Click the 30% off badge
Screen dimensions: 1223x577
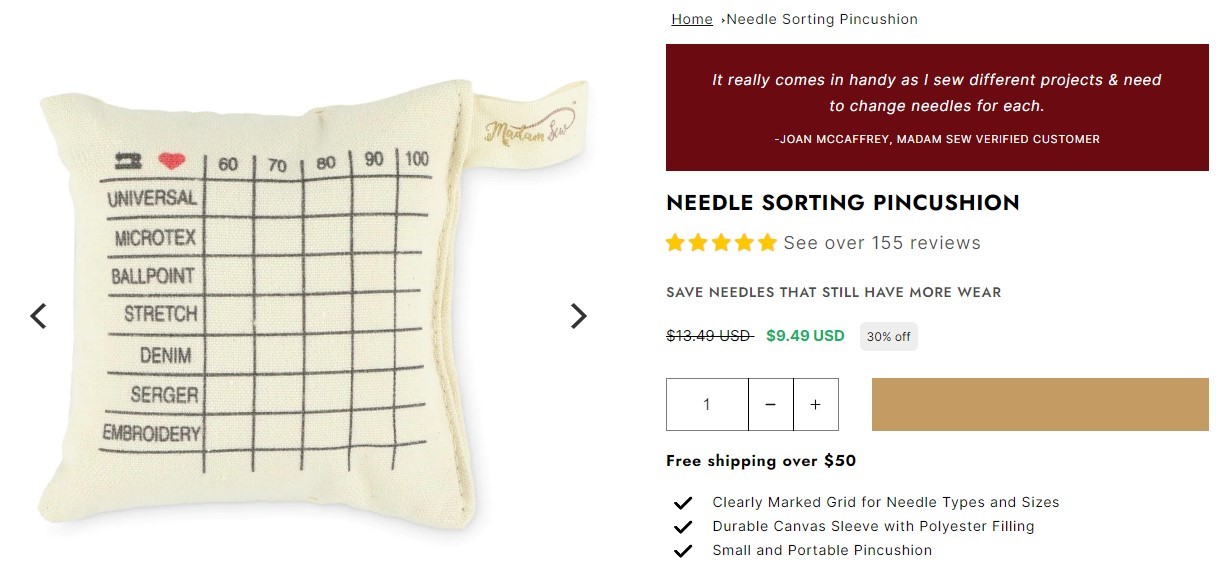[x=888, y=336]
